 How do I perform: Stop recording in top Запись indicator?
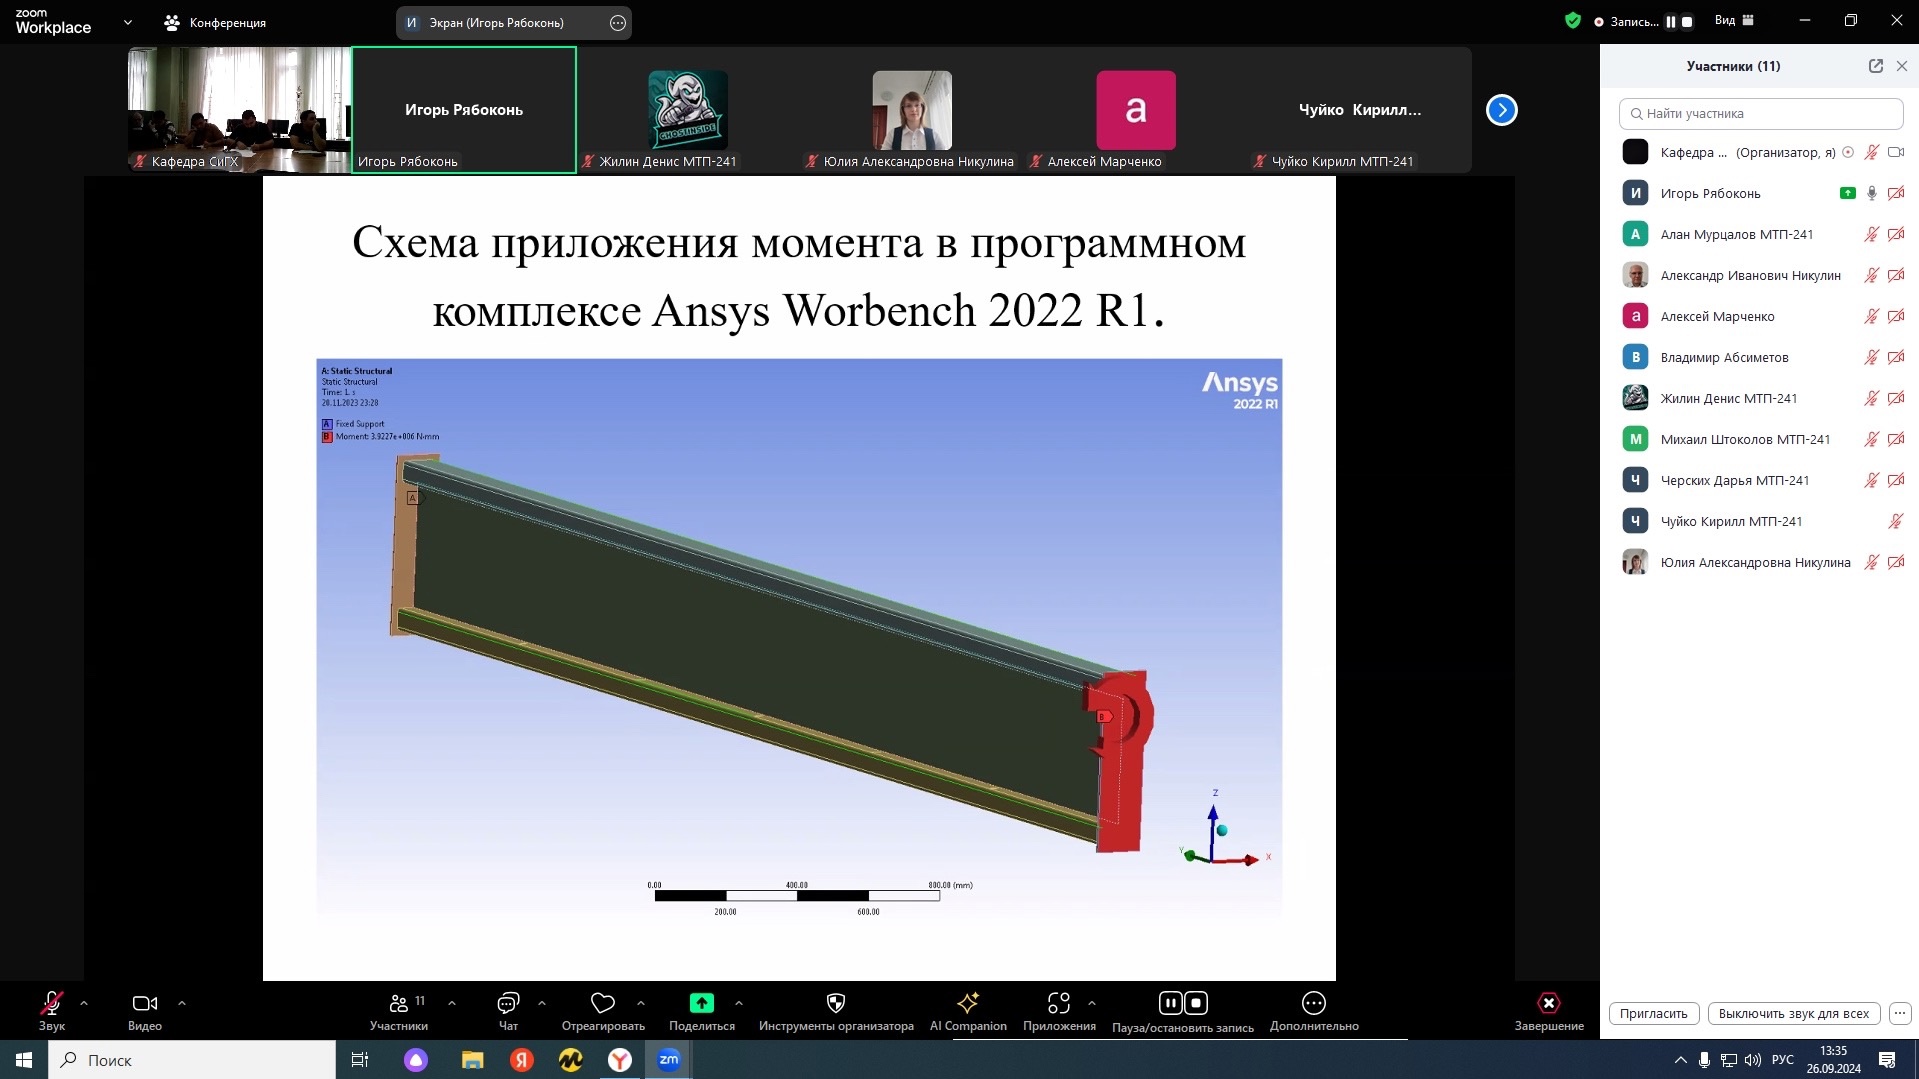1687,21
